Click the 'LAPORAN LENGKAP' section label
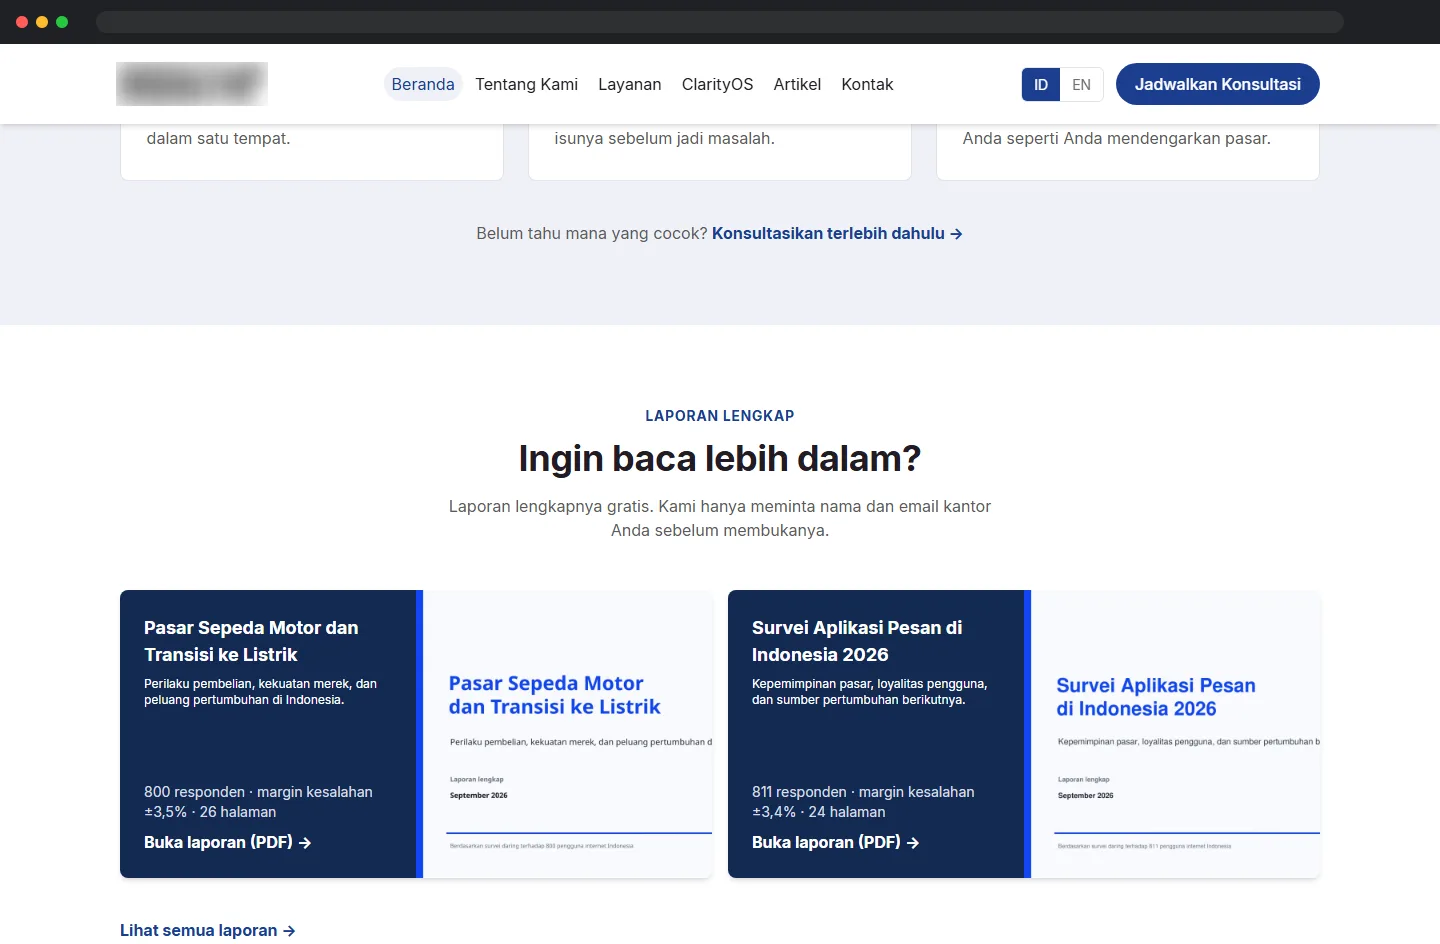This screenshot has height=944, width=1440. (x=720, y=416)
